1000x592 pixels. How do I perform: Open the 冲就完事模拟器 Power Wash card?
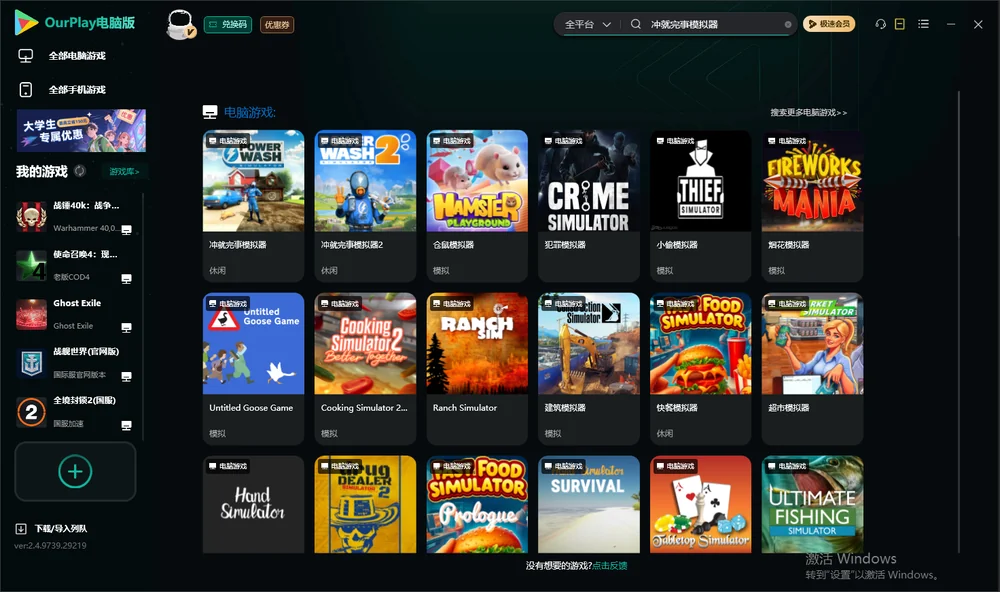tap(253, 205)
